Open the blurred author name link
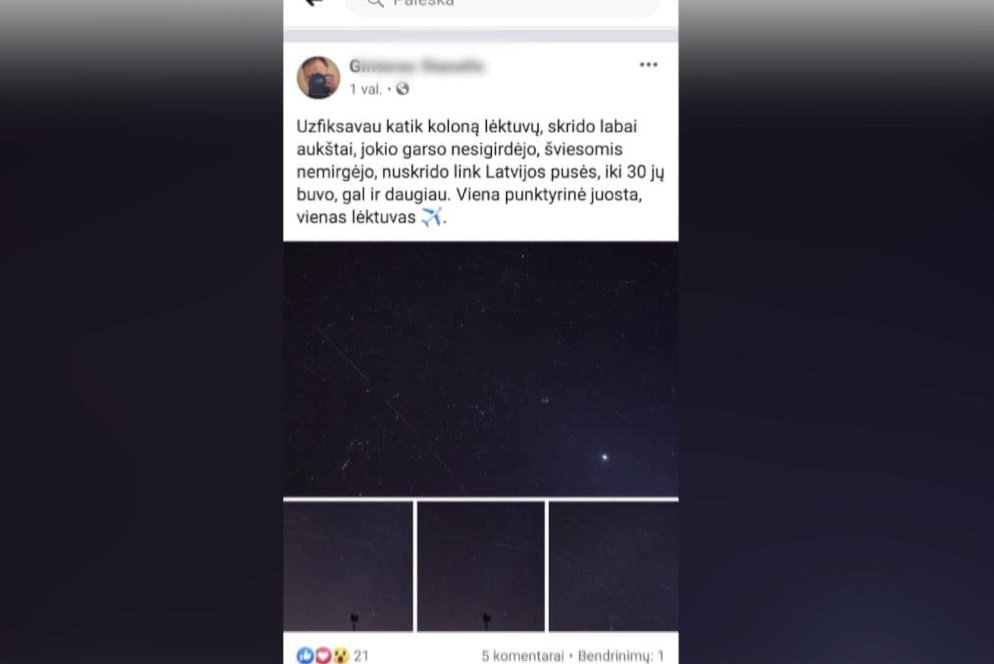Image resolution: width=994 pixels, height=664 pixels. coord(416,66)
